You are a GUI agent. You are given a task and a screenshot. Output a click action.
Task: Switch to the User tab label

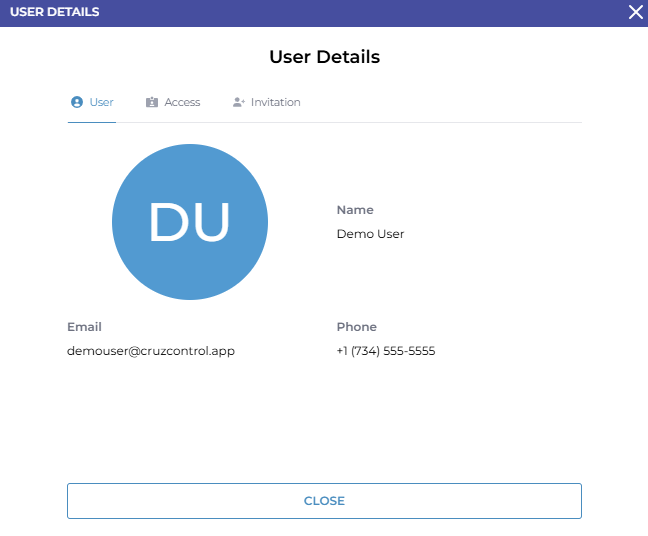pyautogui.click(x=101, y=102)
